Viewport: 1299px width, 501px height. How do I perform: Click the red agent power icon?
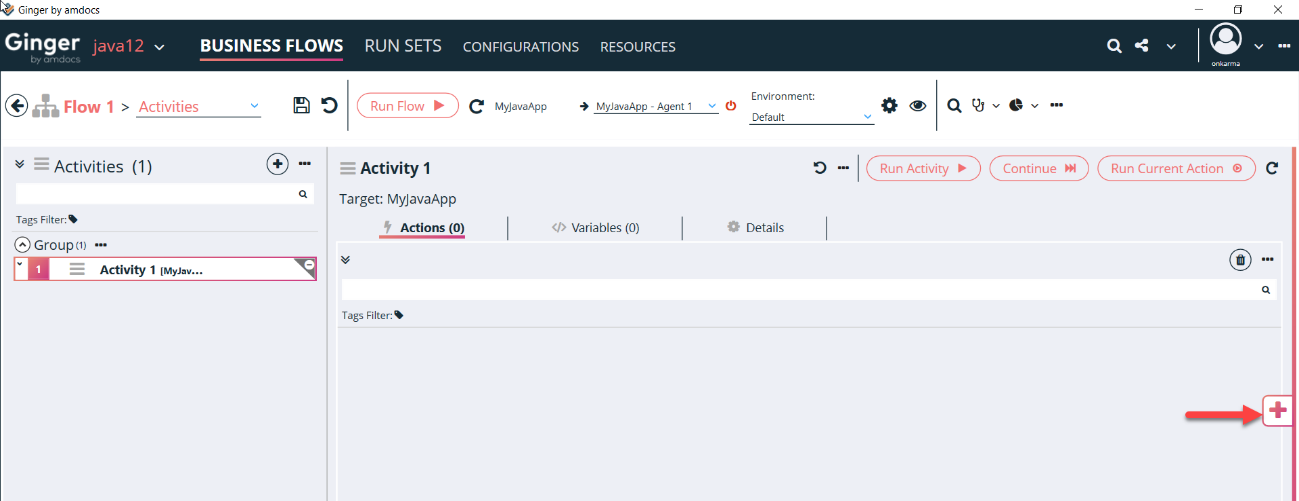tap(730, 105)
